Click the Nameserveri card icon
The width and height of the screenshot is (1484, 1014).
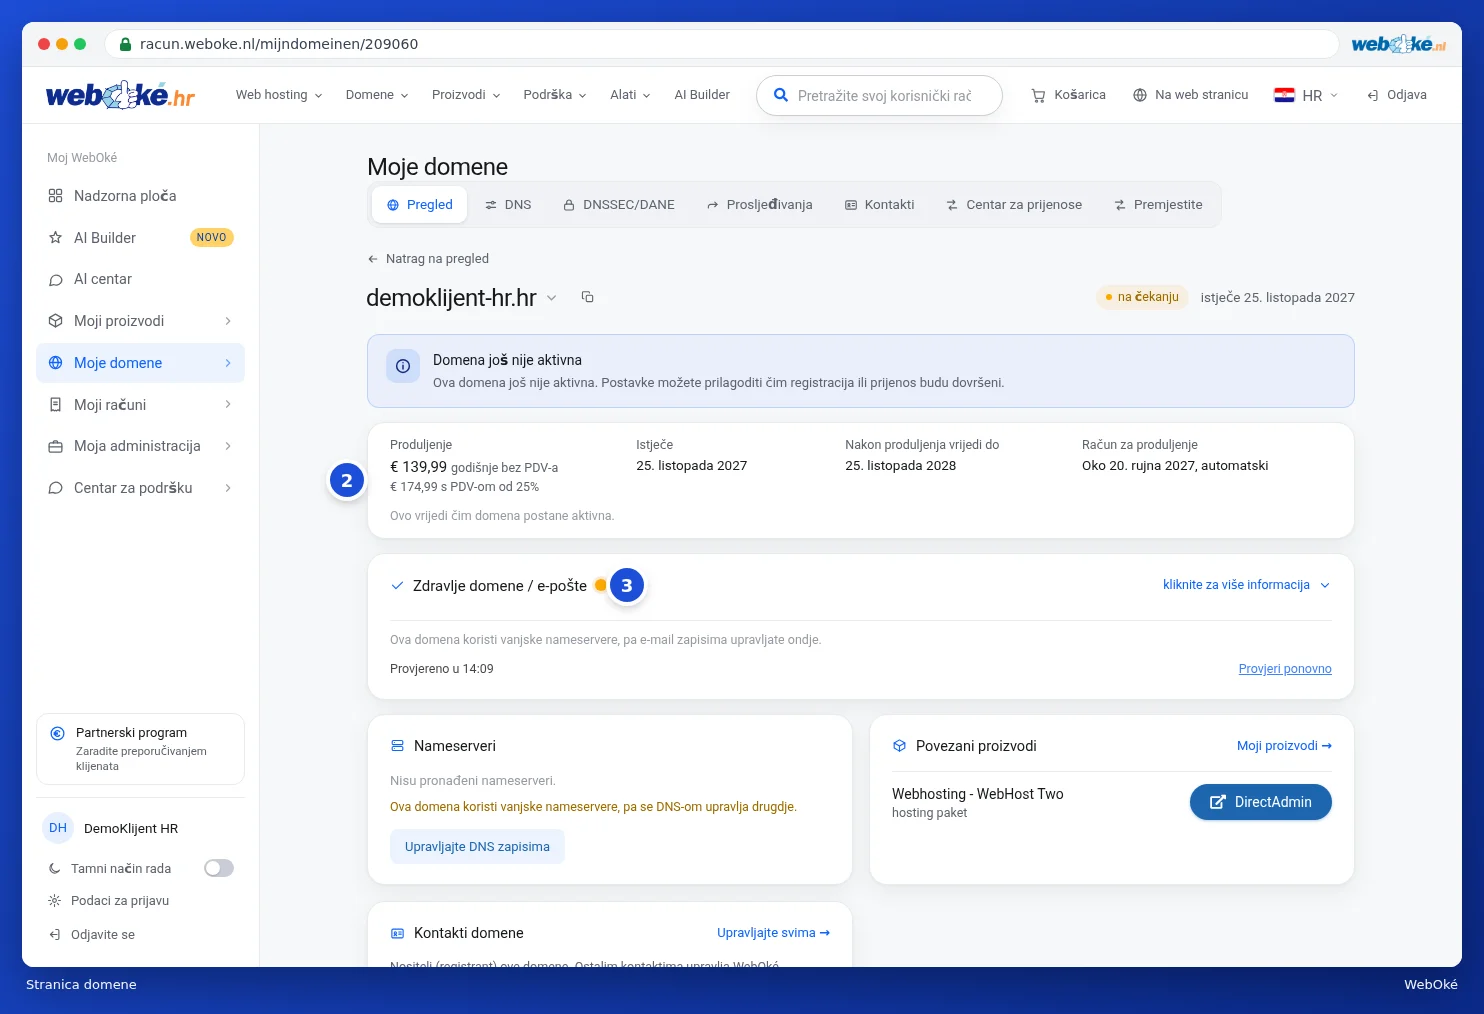coord(397,746)
